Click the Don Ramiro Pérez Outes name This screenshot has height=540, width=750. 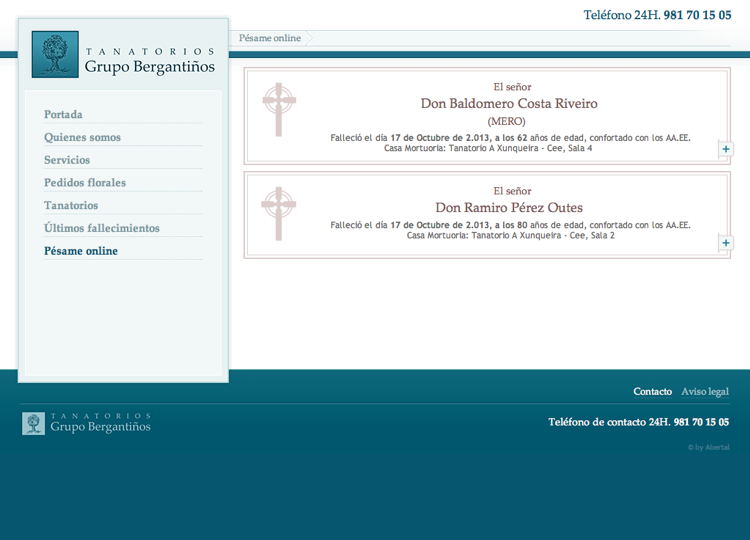[x=509, y=208]
